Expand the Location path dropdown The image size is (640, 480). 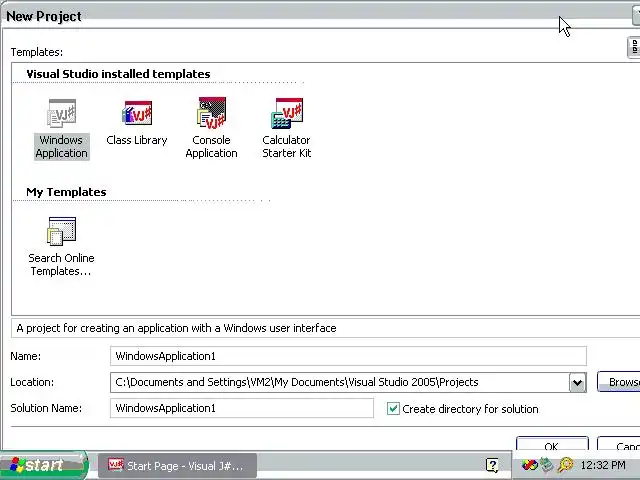[x=577, y=383]
